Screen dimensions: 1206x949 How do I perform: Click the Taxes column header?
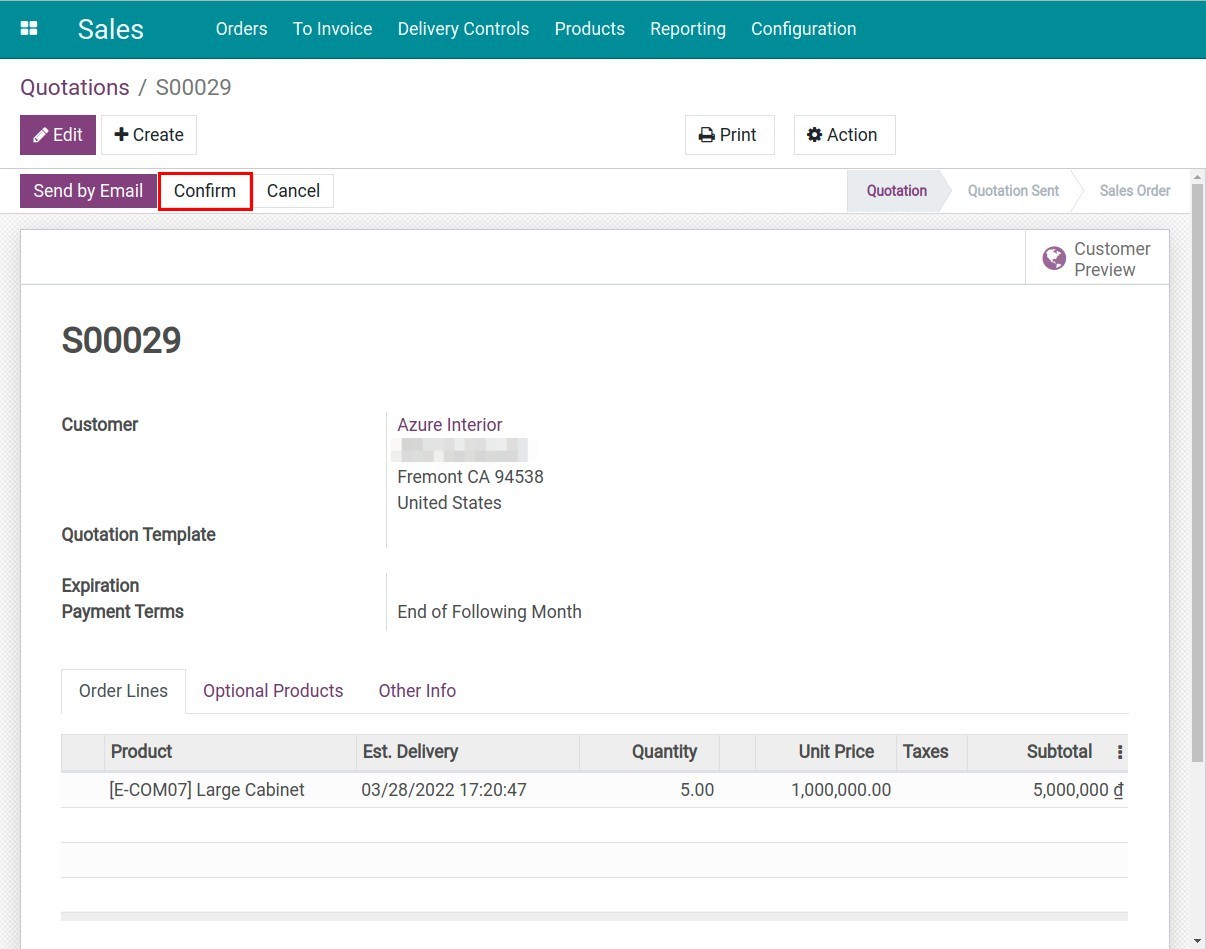coord(931,752)
